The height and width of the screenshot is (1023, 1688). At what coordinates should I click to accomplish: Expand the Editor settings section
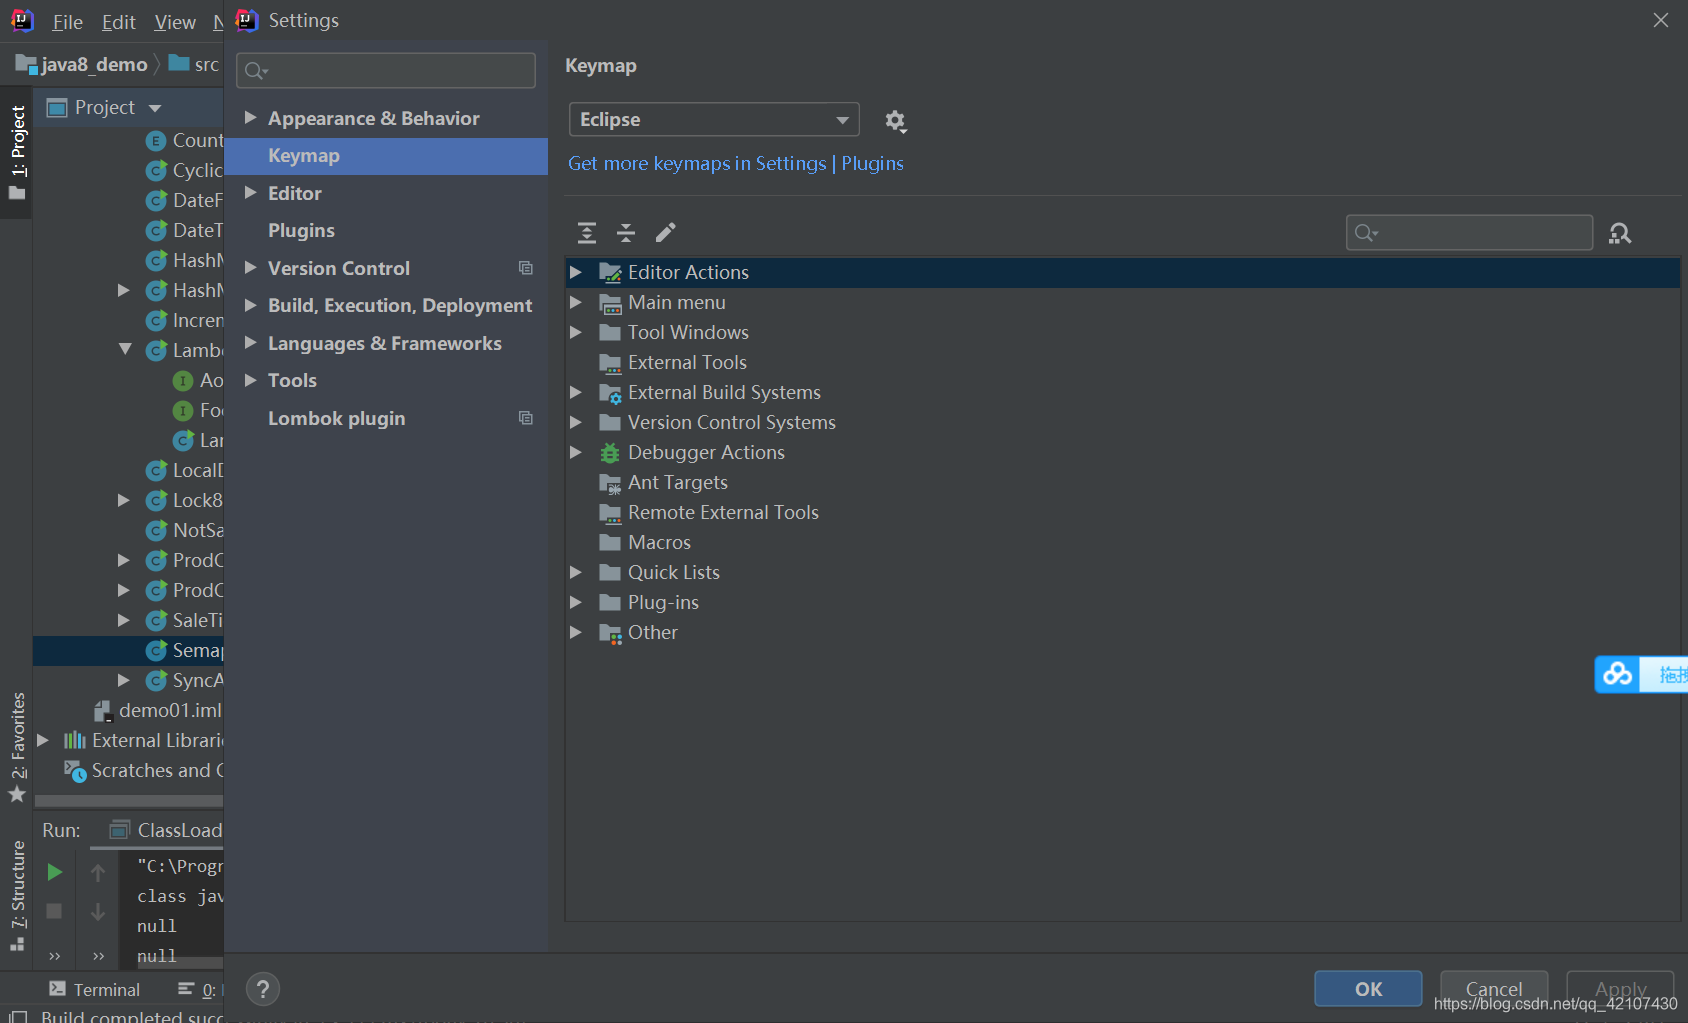pos(250,193)
